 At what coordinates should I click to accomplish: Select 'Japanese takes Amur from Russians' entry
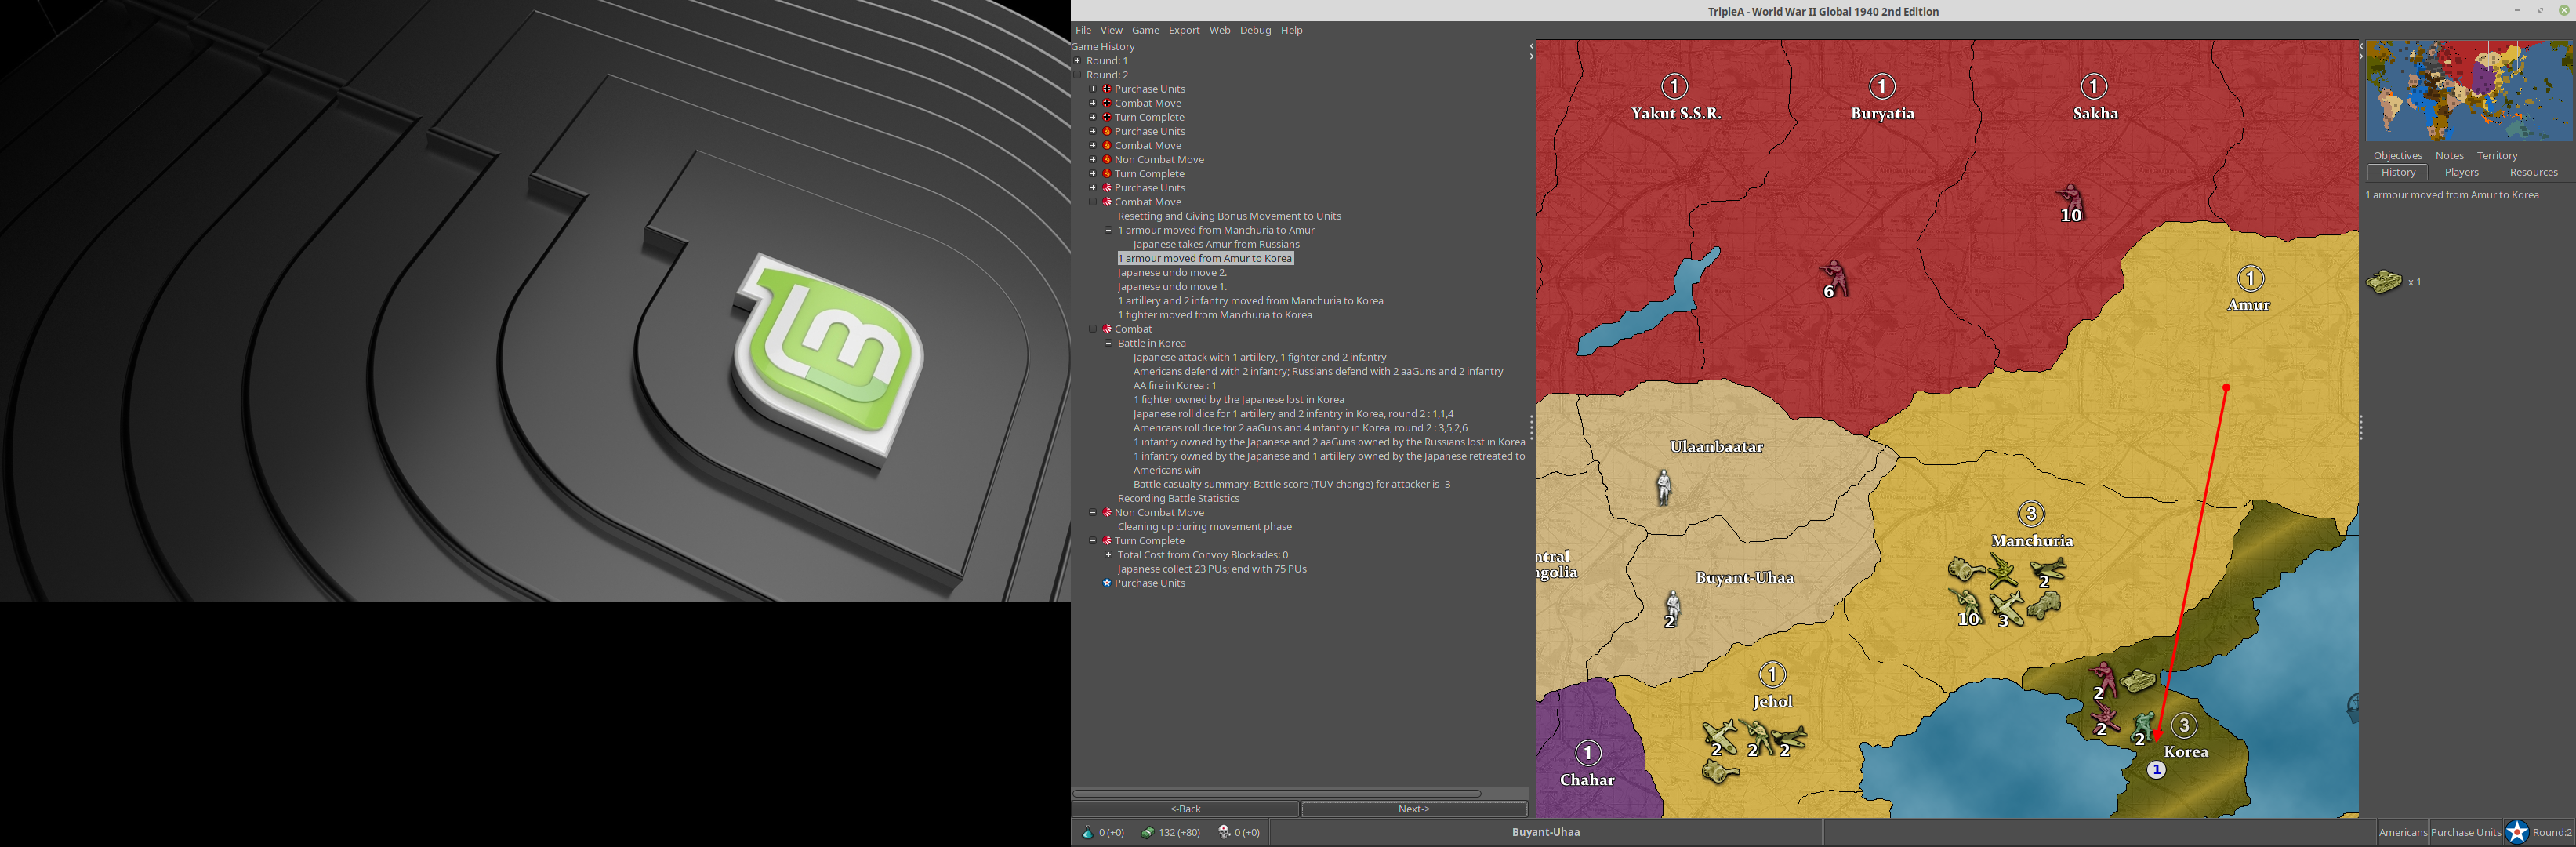tap(1216, 245)
